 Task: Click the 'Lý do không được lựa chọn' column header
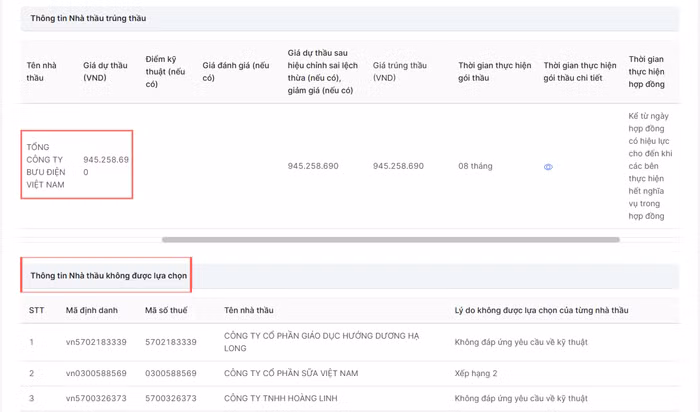[x=541, y=310]
